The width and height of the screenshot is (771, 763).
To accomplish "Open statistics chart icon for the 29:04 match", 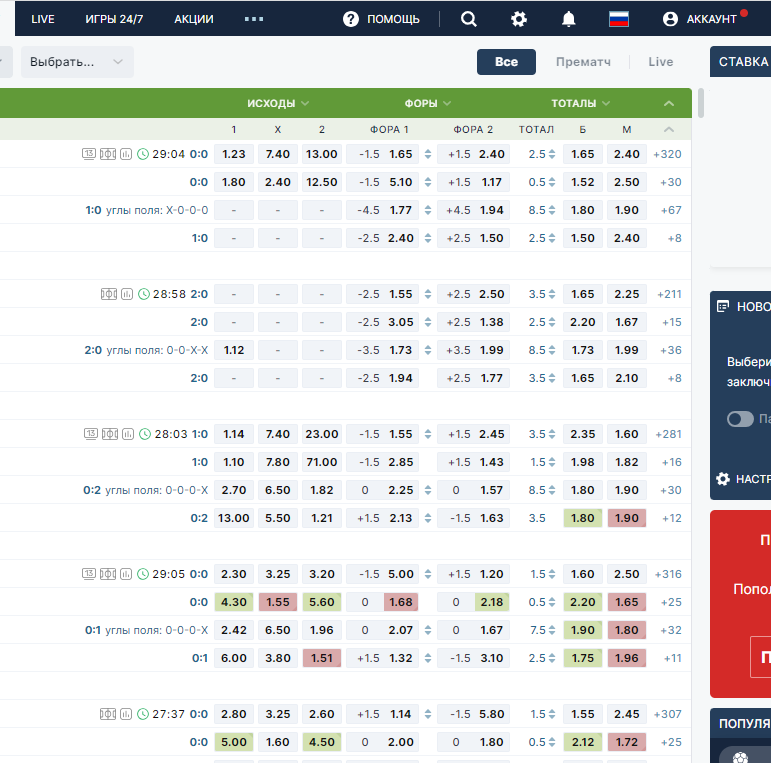I will [x=126, y=154].
